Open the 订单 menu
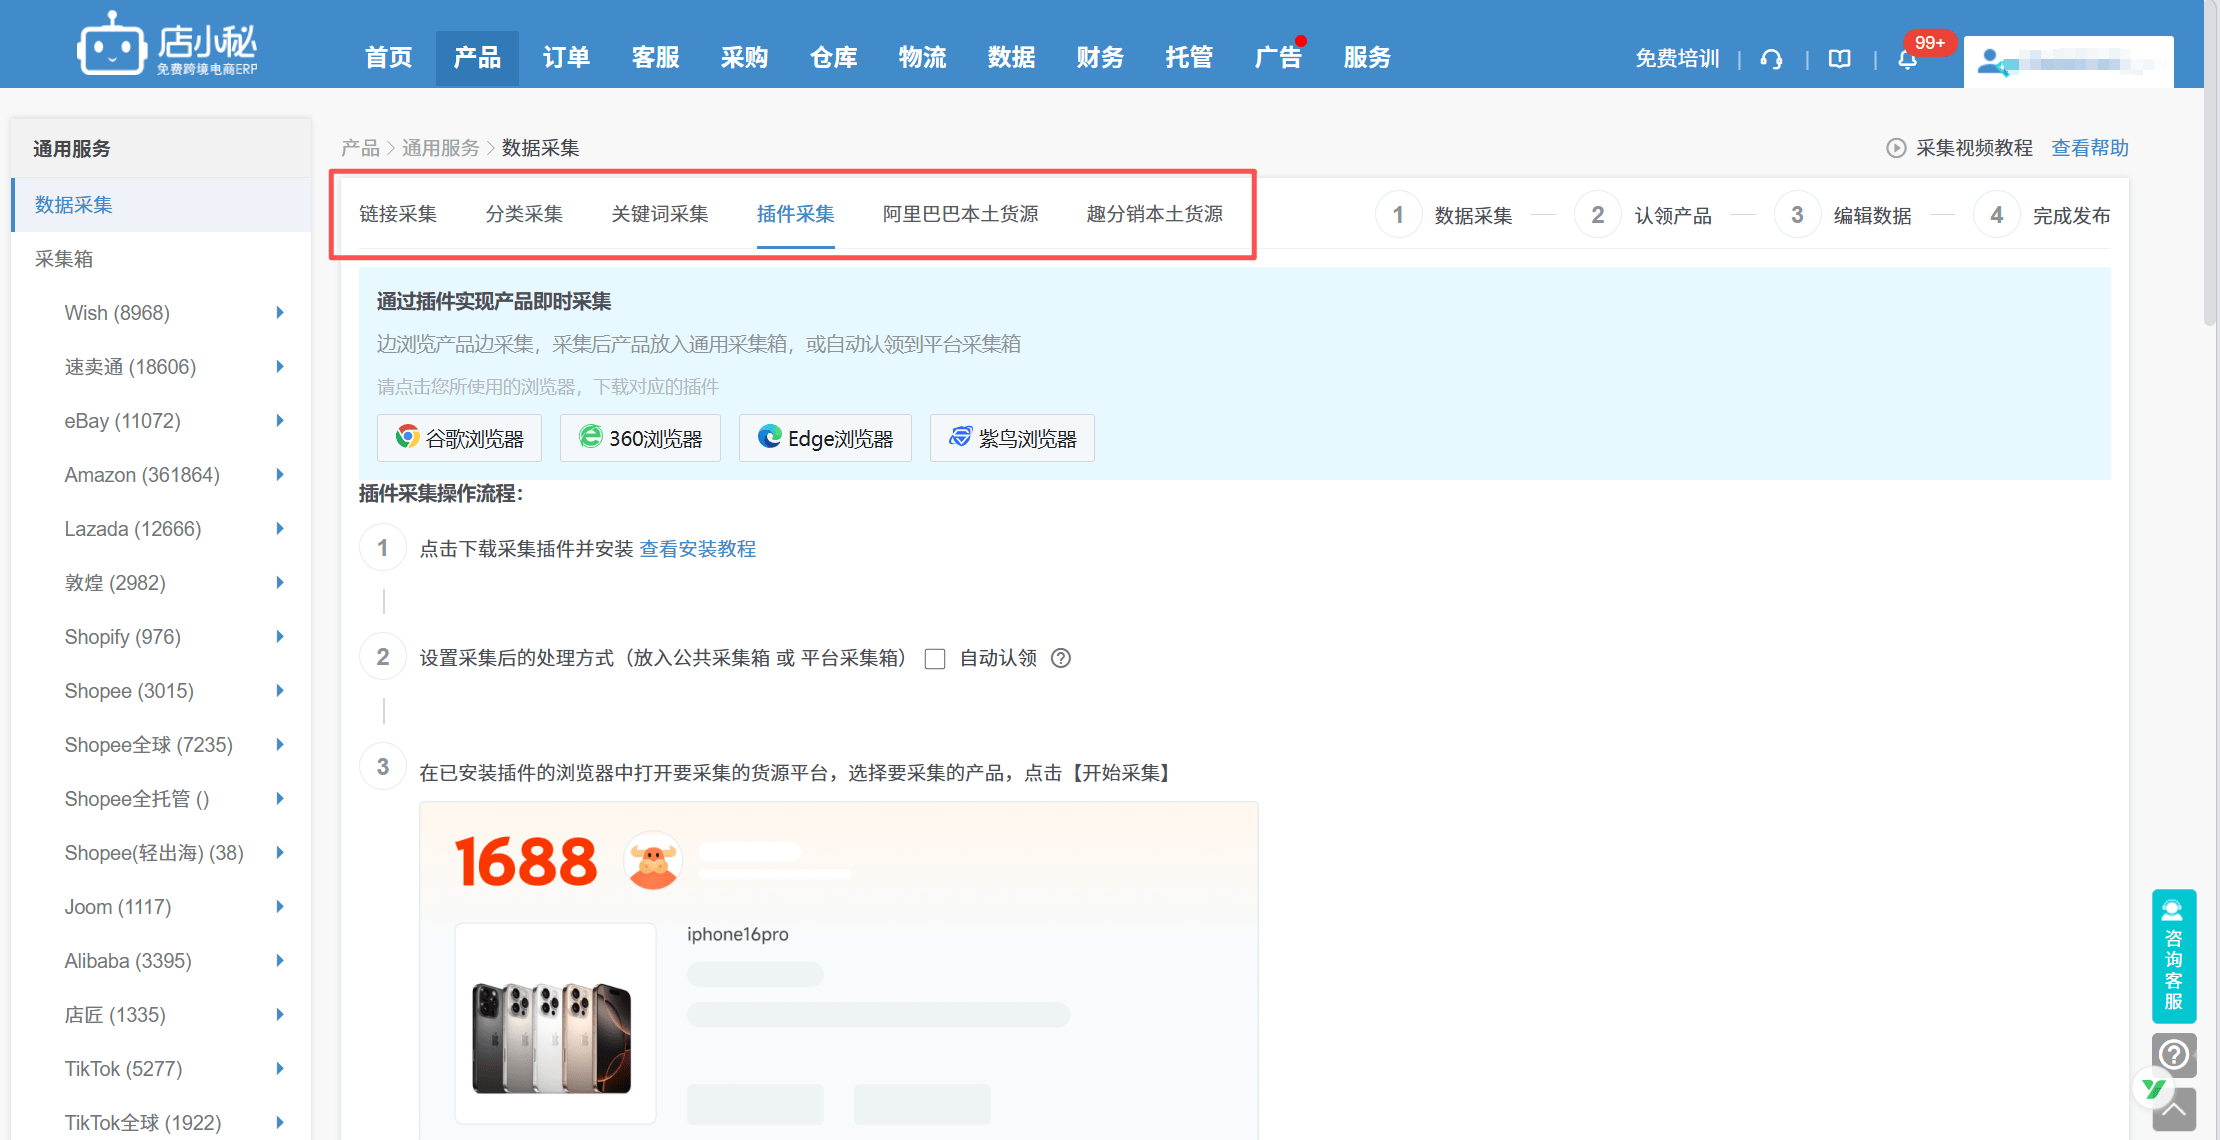Image resolution: width=2220 pixels, height=1140 pixels. point(566,58)
